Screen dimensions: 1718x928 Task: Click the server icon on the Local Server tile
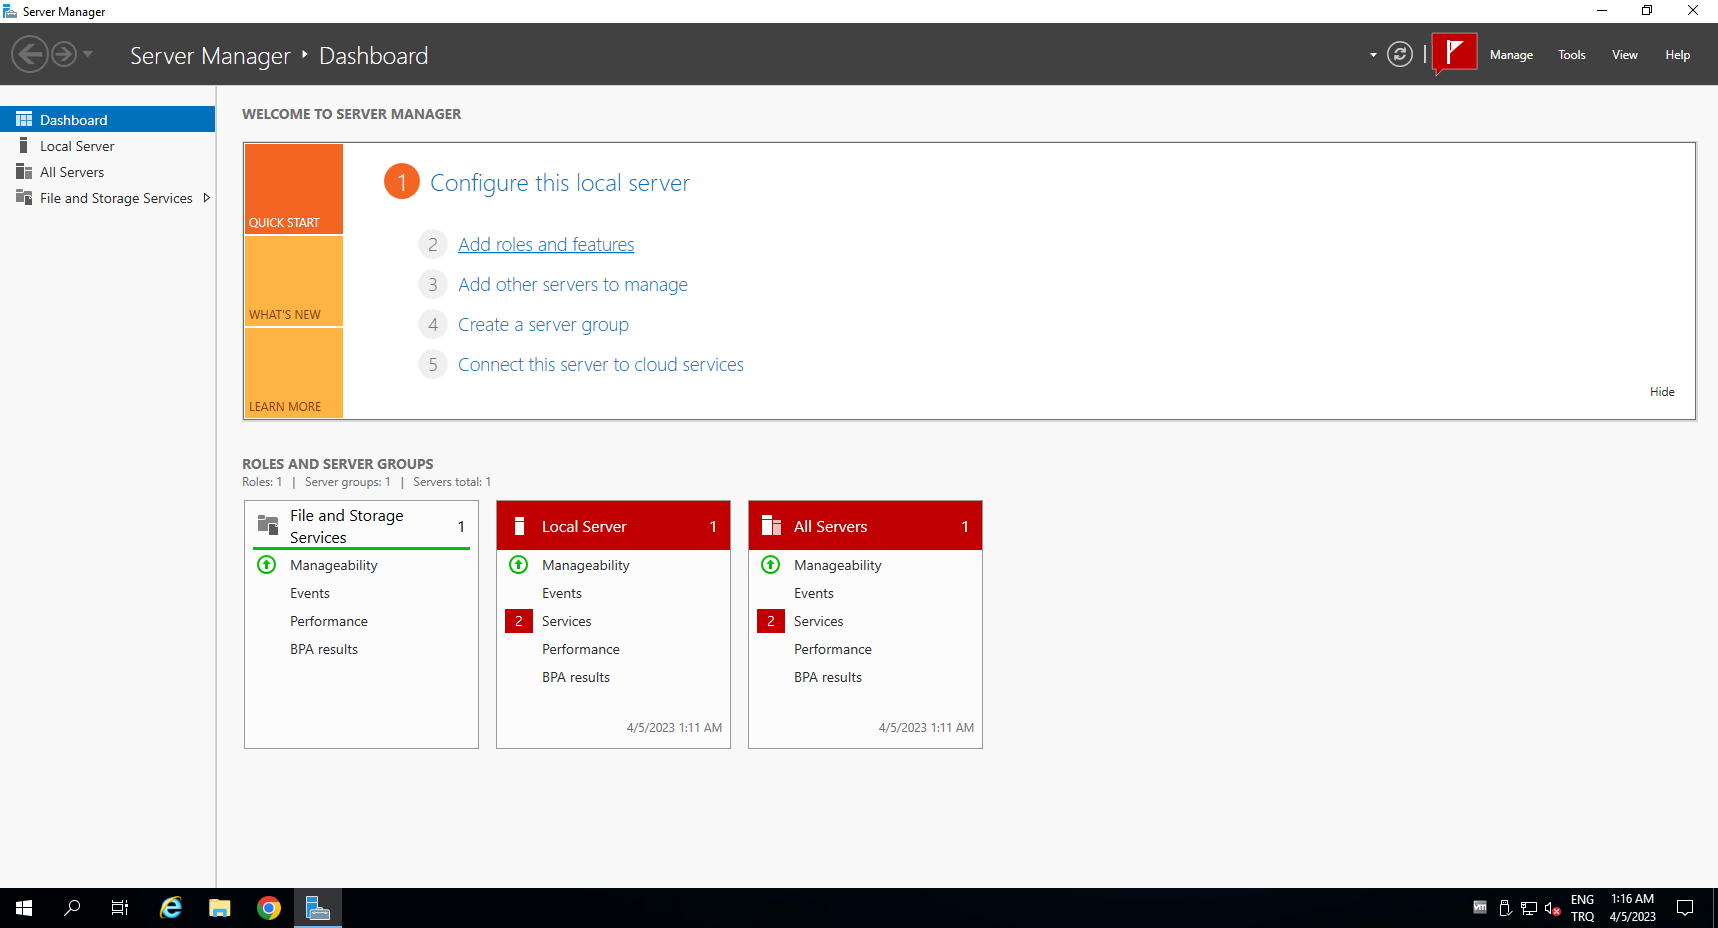[x=519, y=525]
